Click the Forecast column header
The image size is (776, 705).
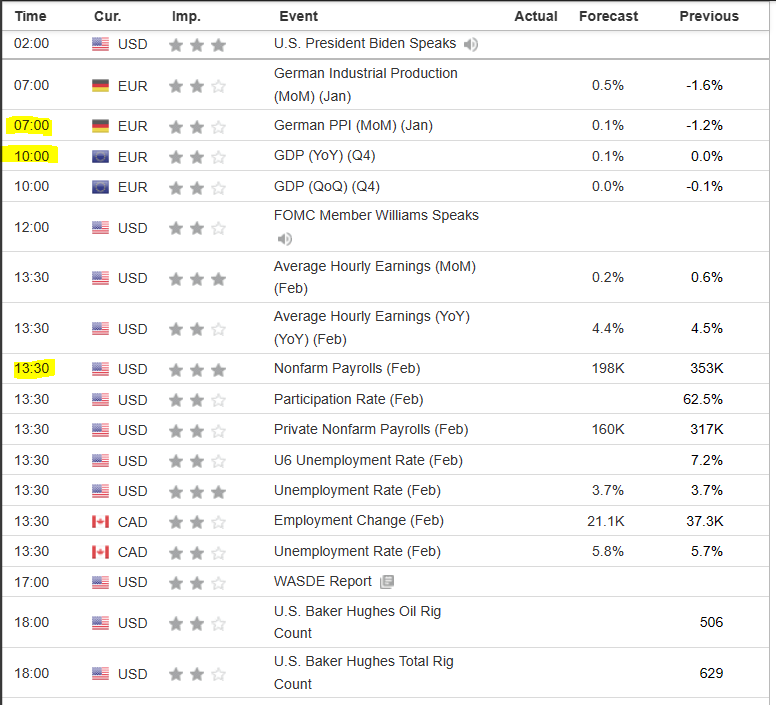pos(608,16)
